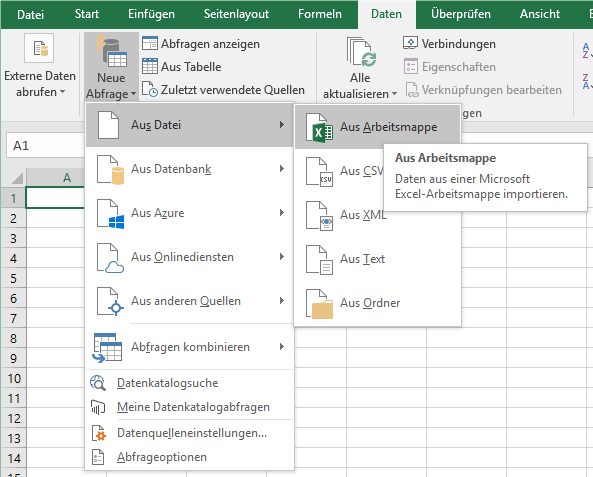Expand the Abfragen kombinieren submenu arrow

(x=282, y=346)
